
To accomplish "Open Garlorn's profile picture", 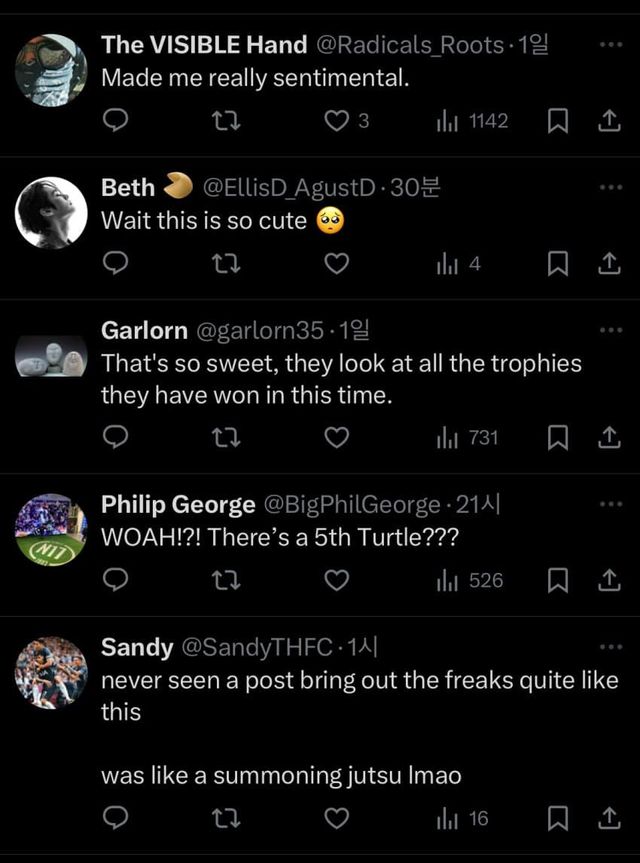I will 51,355.
